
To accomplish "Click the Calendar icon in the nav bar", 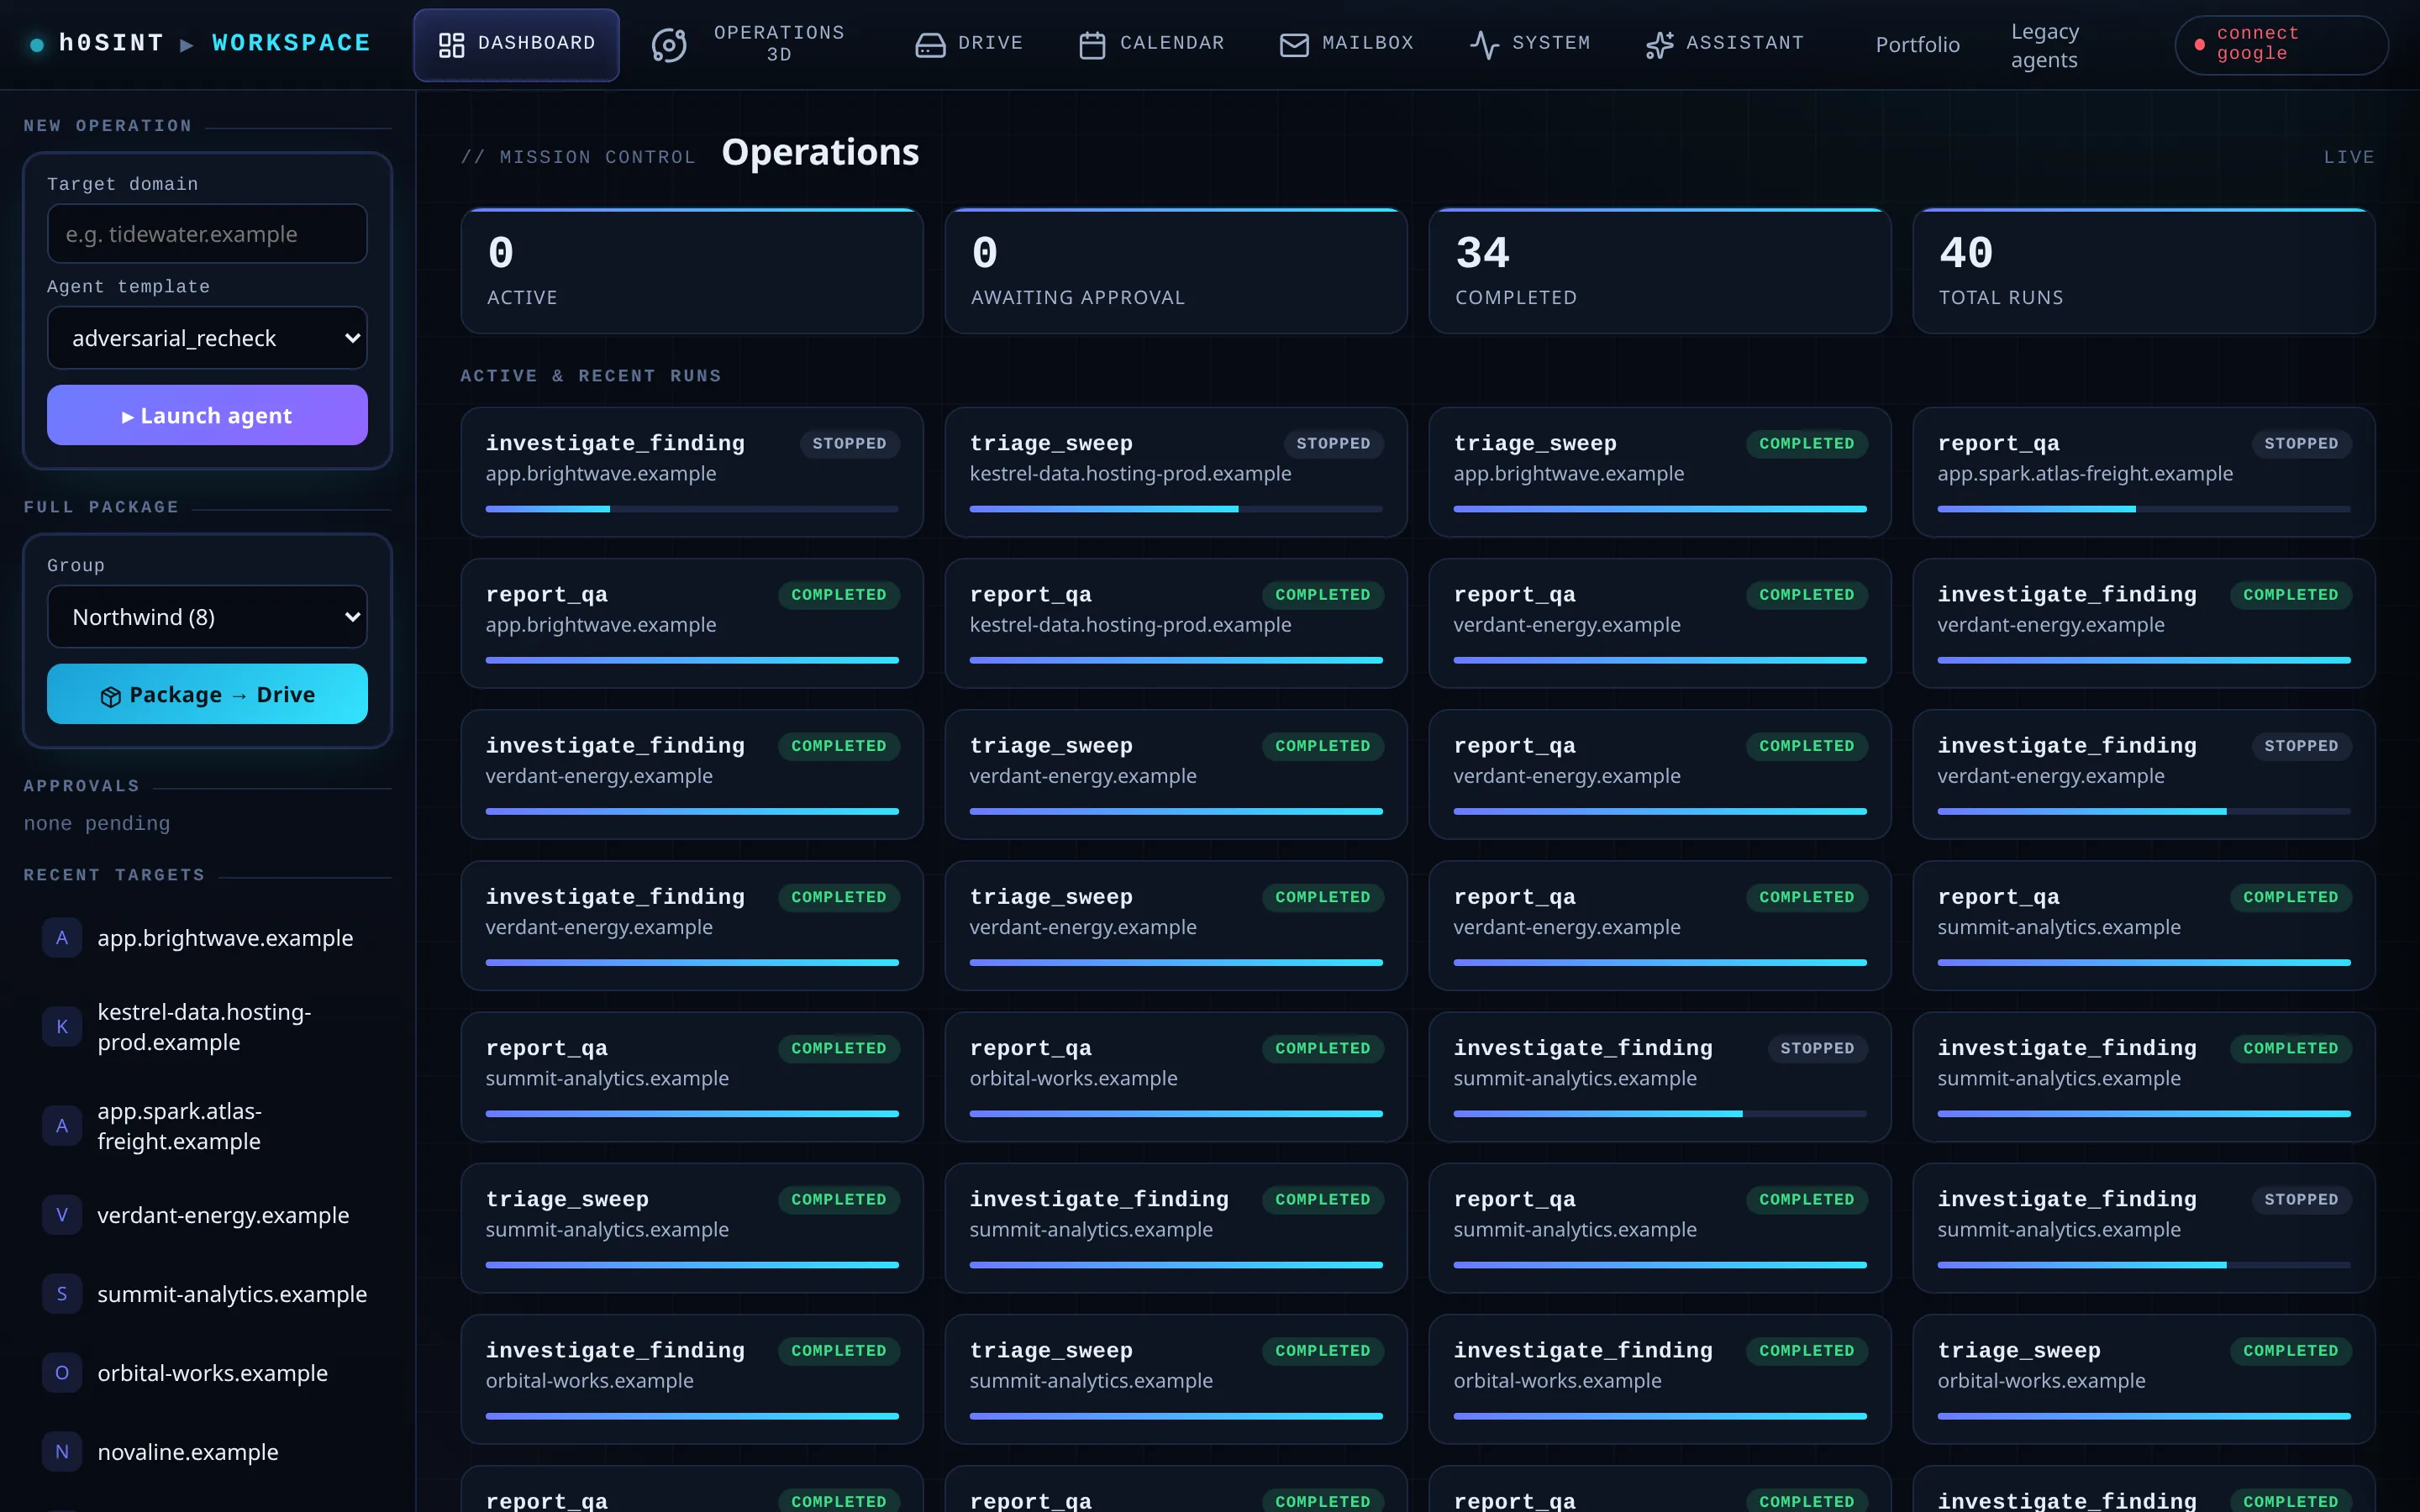I will pos(1092,44).
